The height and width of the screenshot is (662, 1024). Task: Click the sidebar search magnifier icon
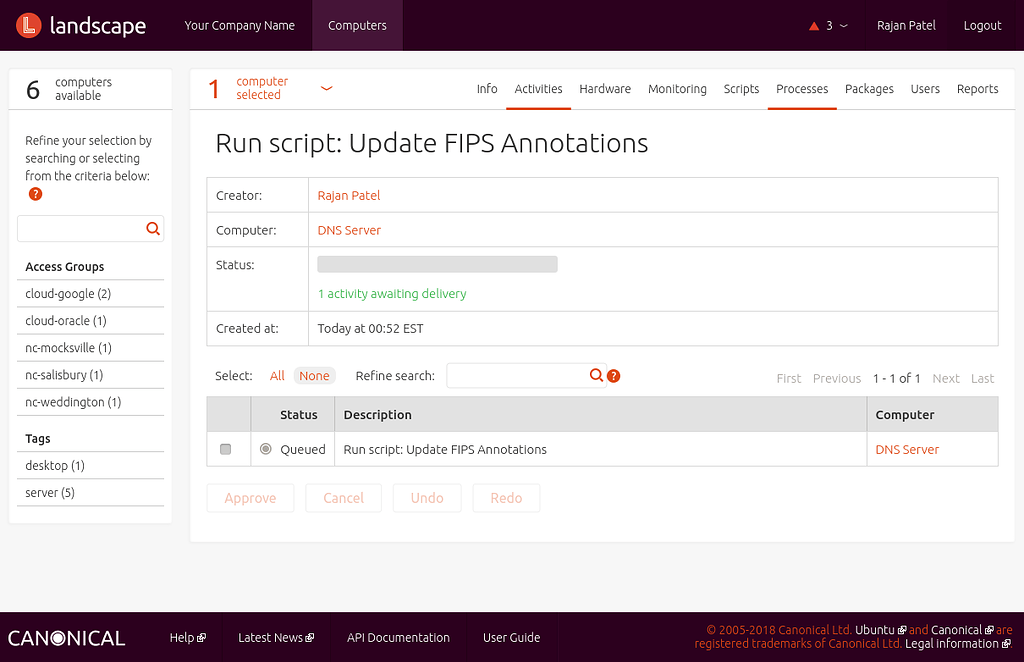[x=153, y=228]
